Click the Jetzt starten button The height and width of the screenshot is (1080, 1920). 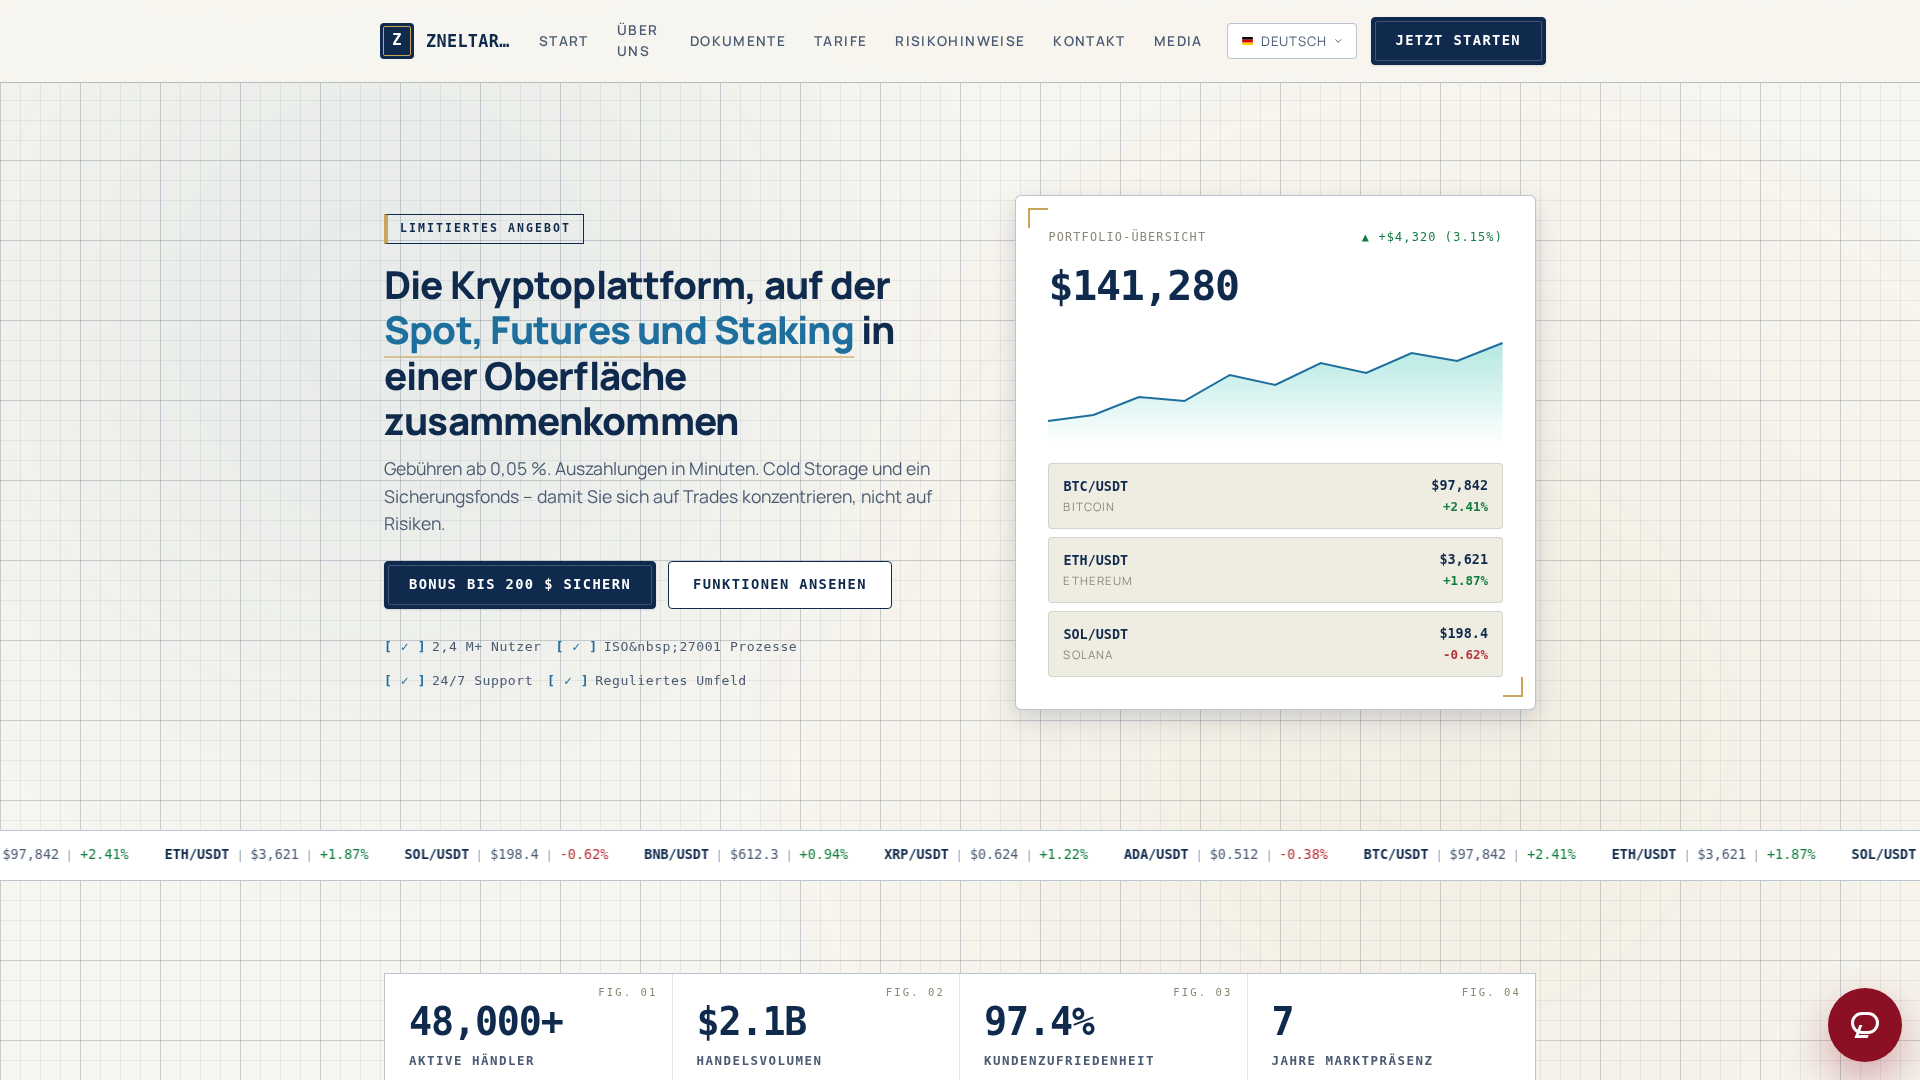(1458, 41)
